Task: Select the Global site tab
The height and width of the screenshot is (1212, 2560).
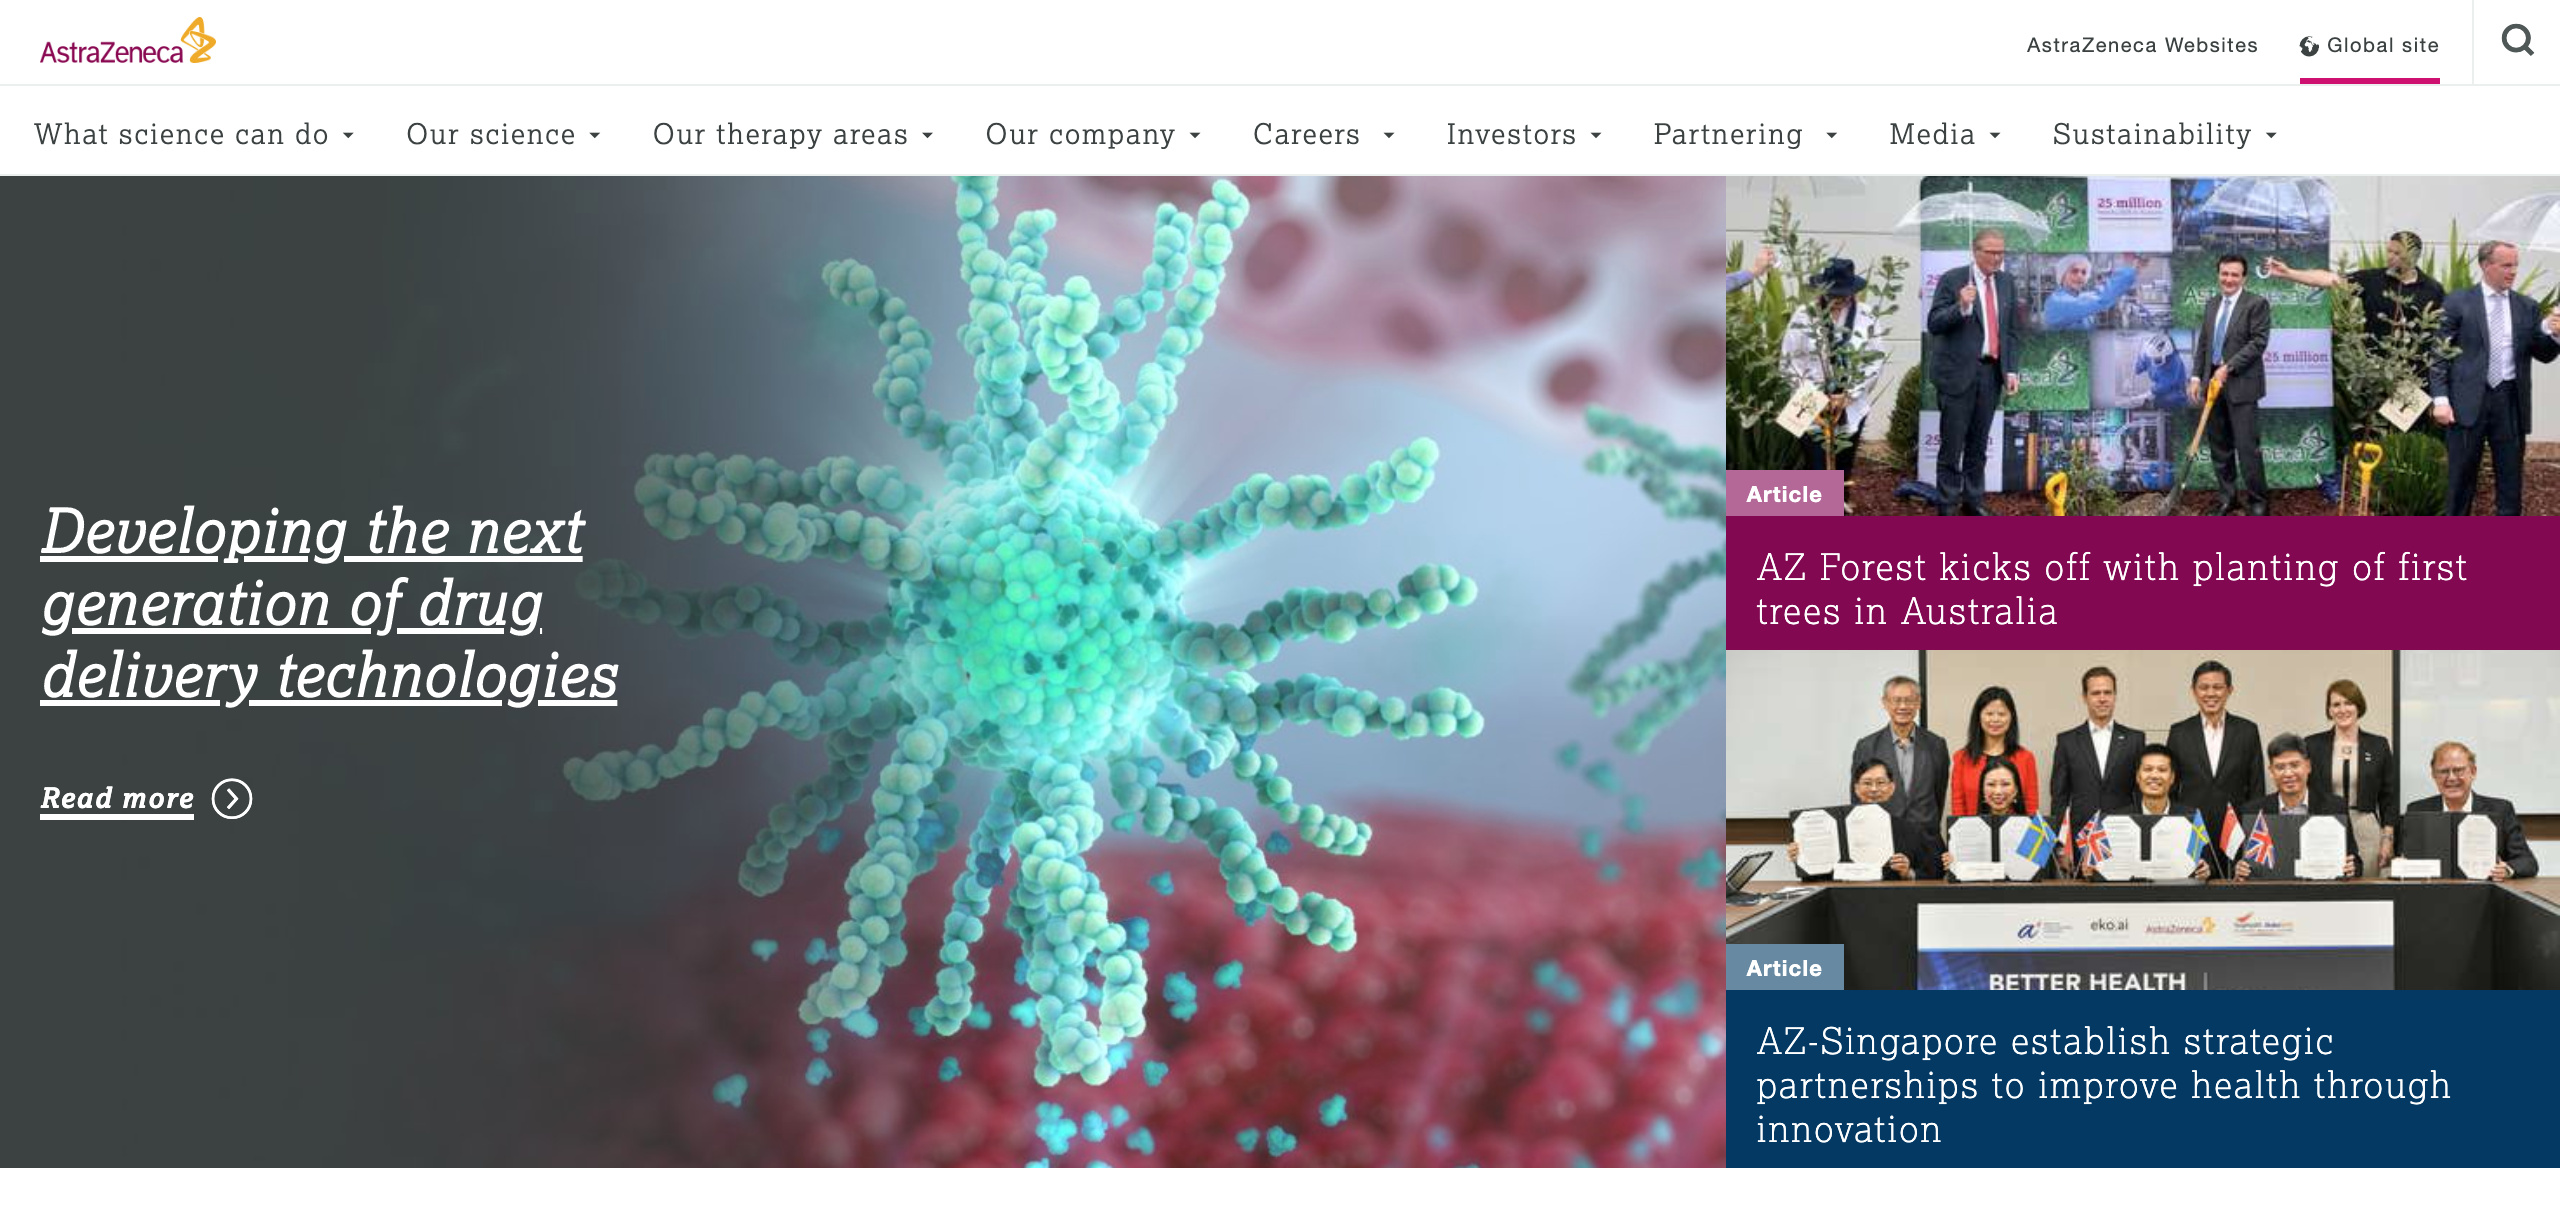Action: tap(2369, 45)
